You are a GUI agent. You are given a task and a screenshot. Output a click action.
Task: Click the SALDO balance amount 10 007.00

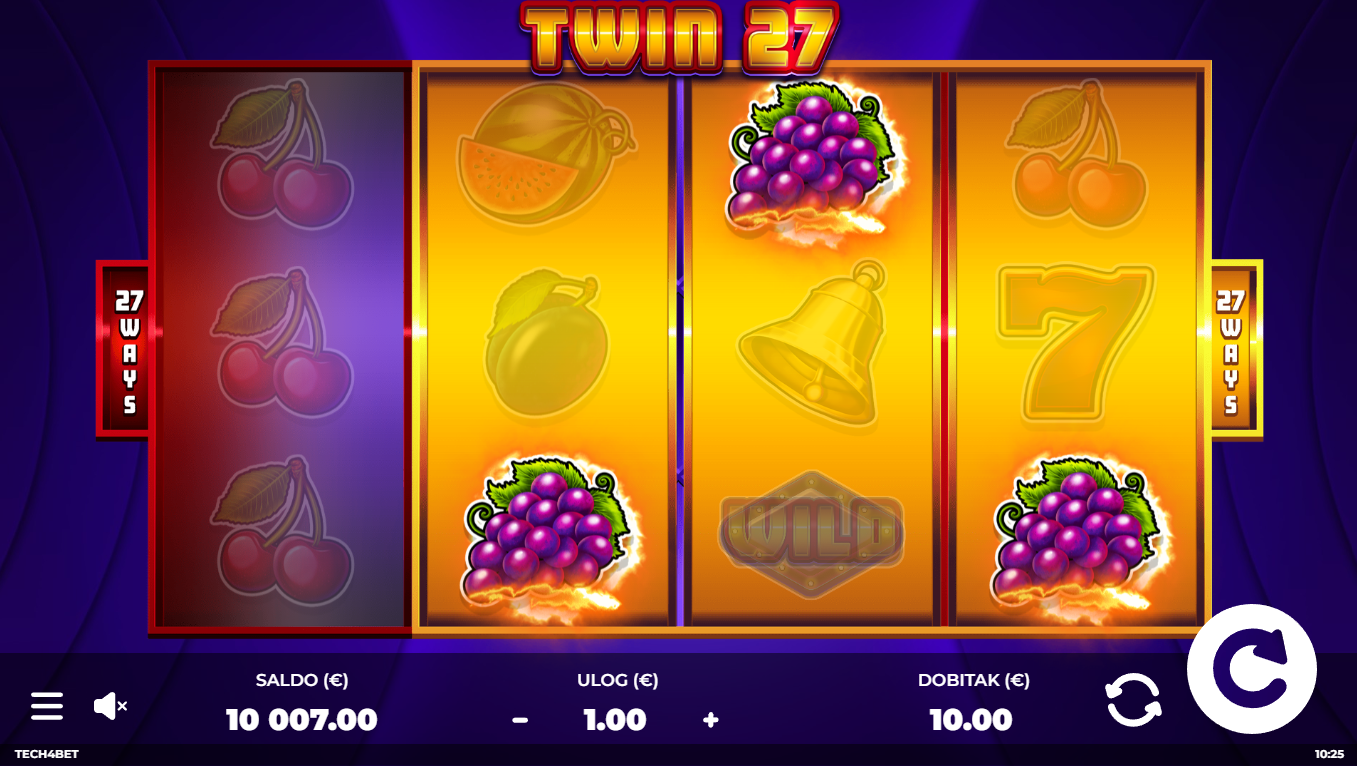(x=302, y=720)
